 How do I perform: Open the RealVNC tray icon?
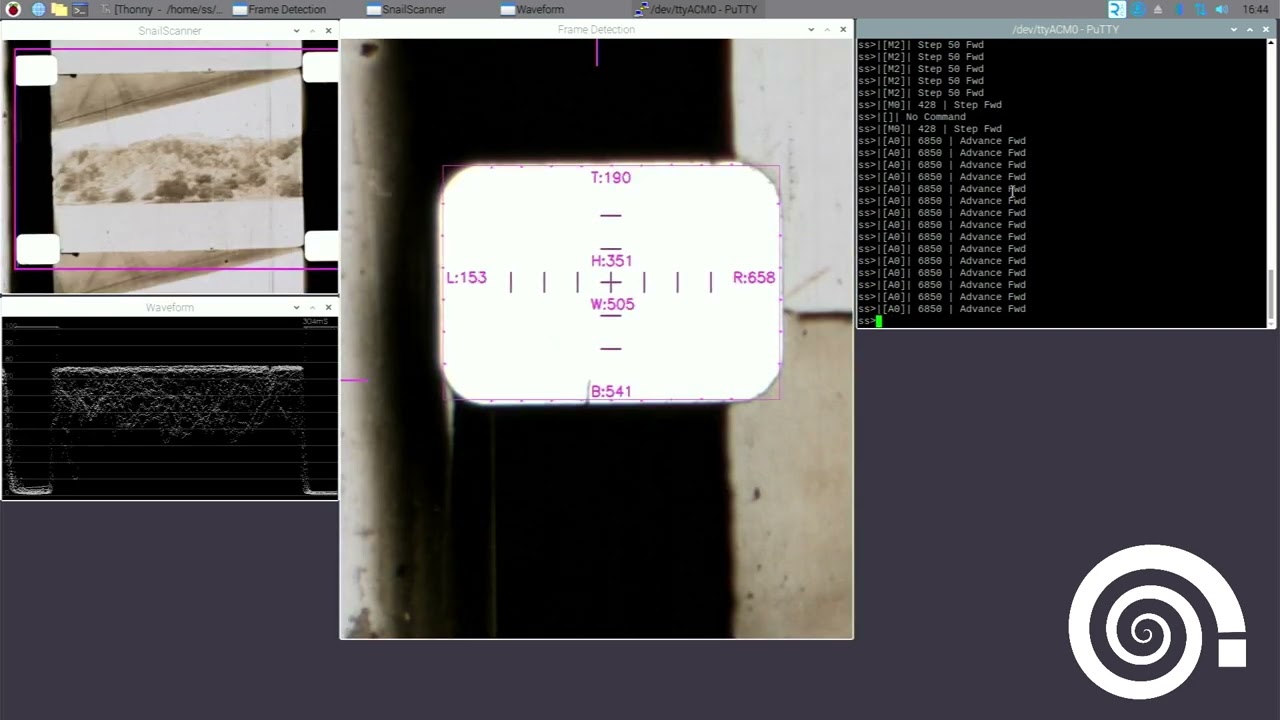1117,9
